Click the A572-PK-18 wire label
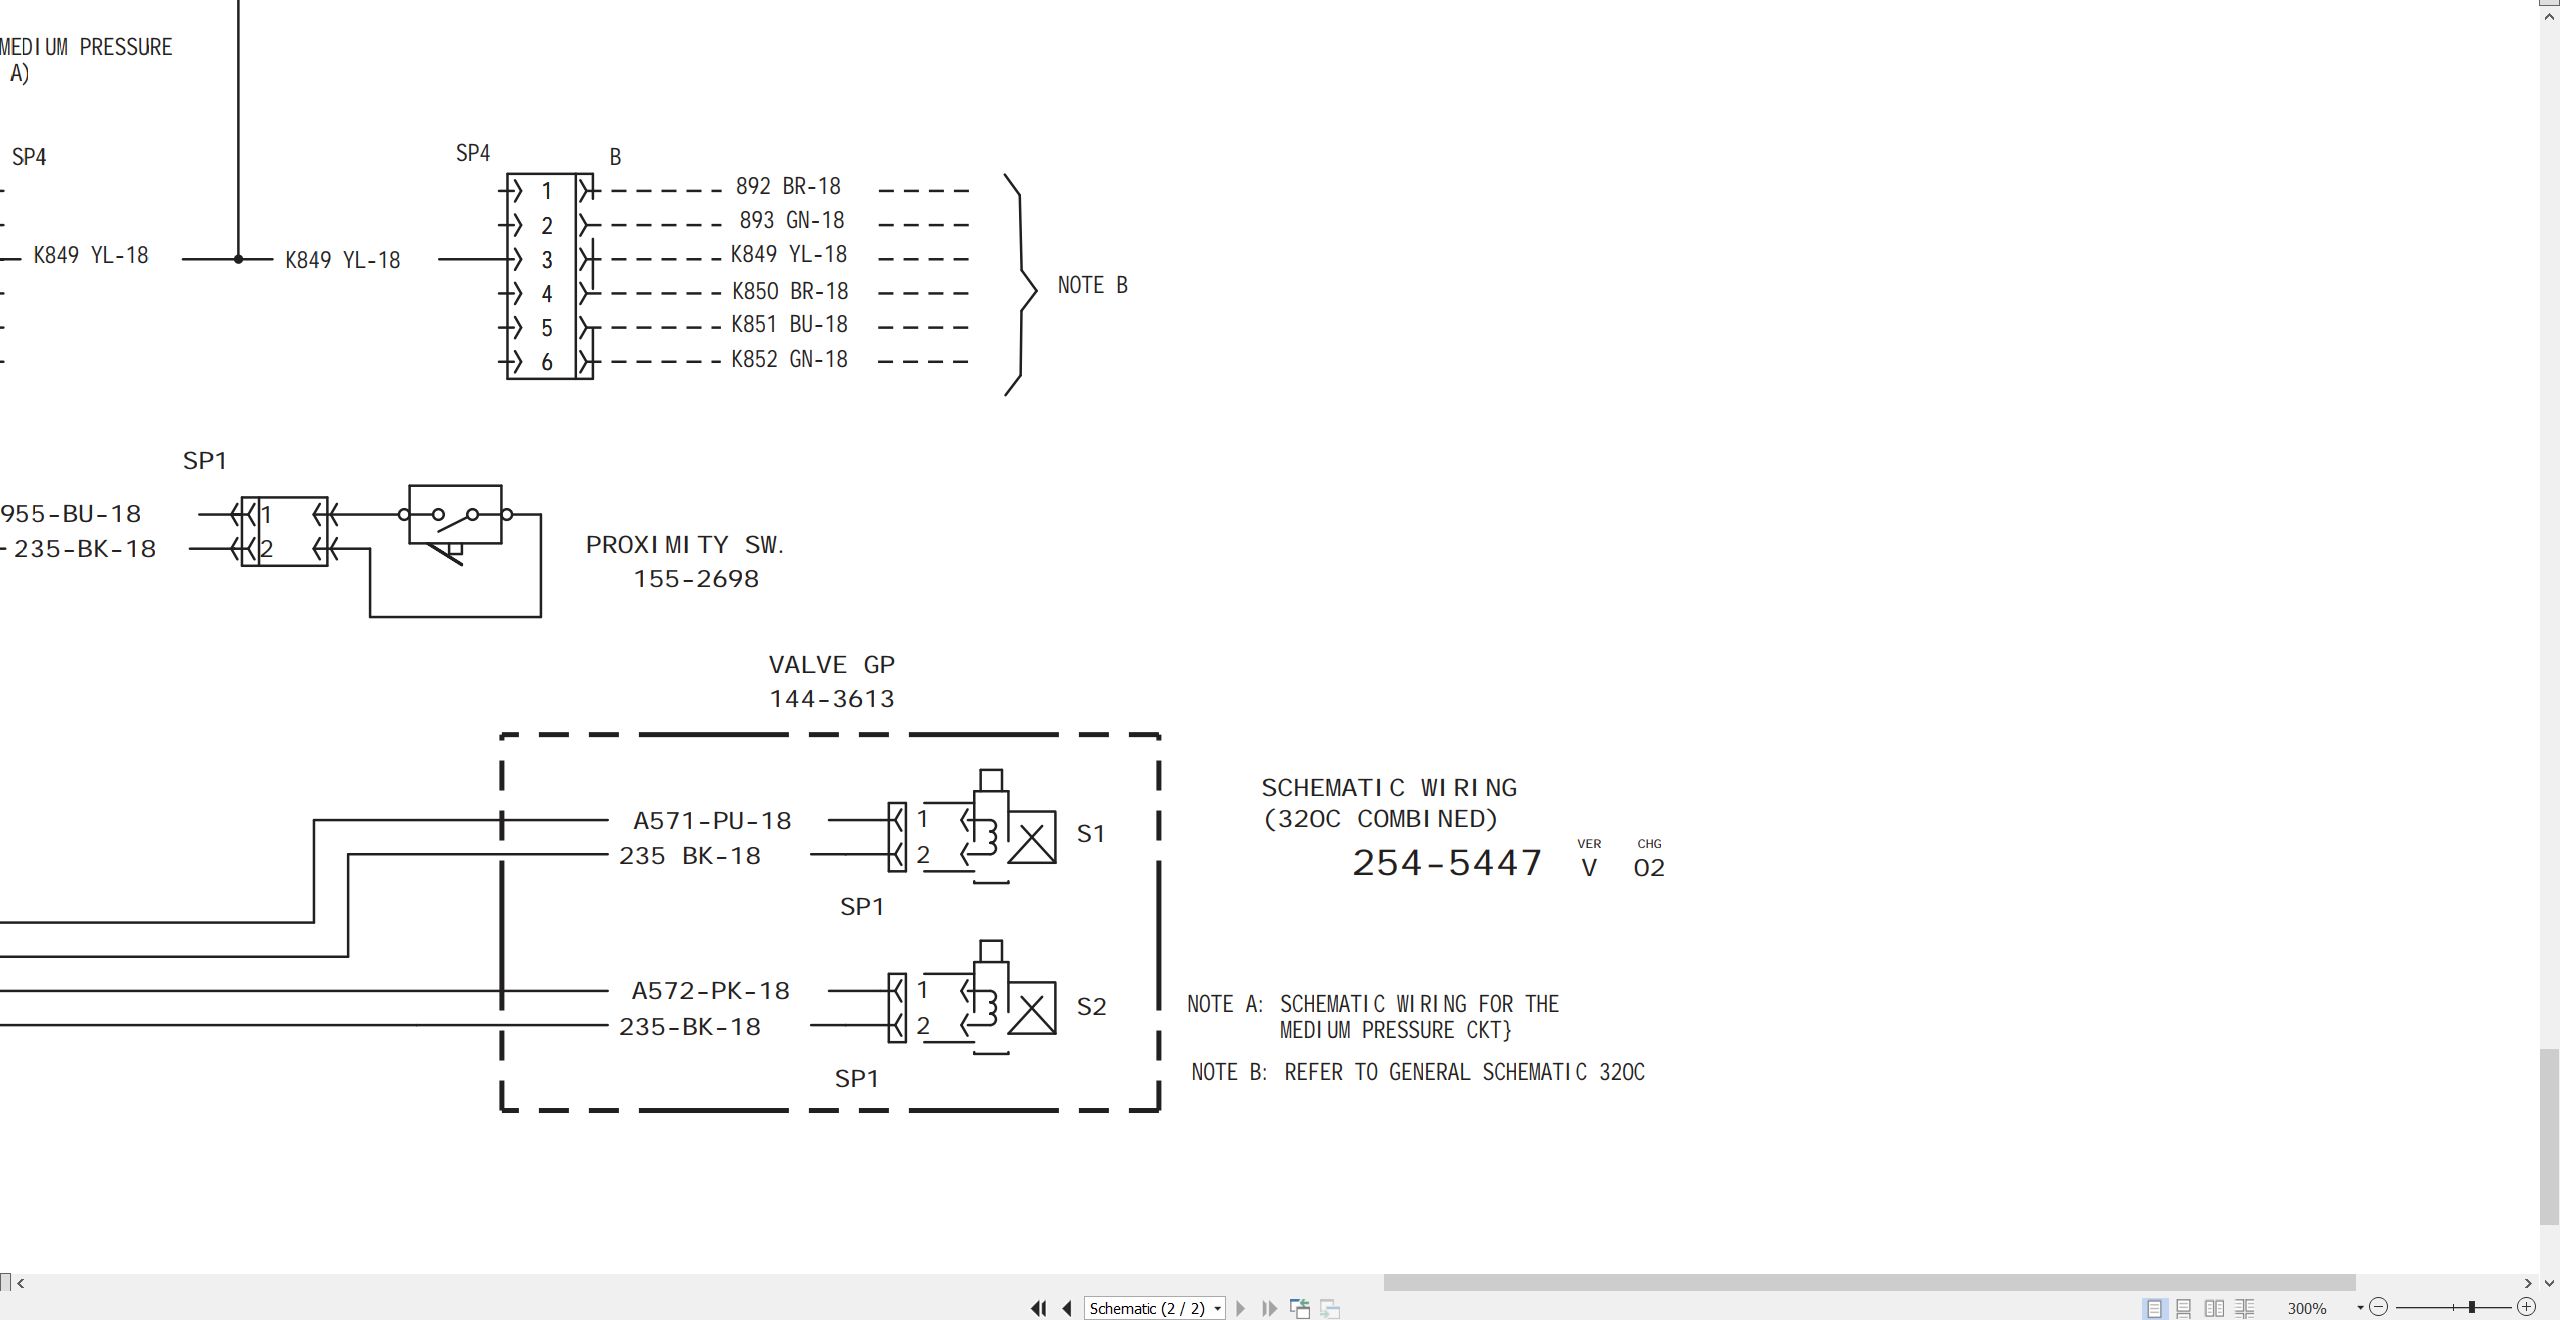2560x1320 pixels. [x=711, y=991]
